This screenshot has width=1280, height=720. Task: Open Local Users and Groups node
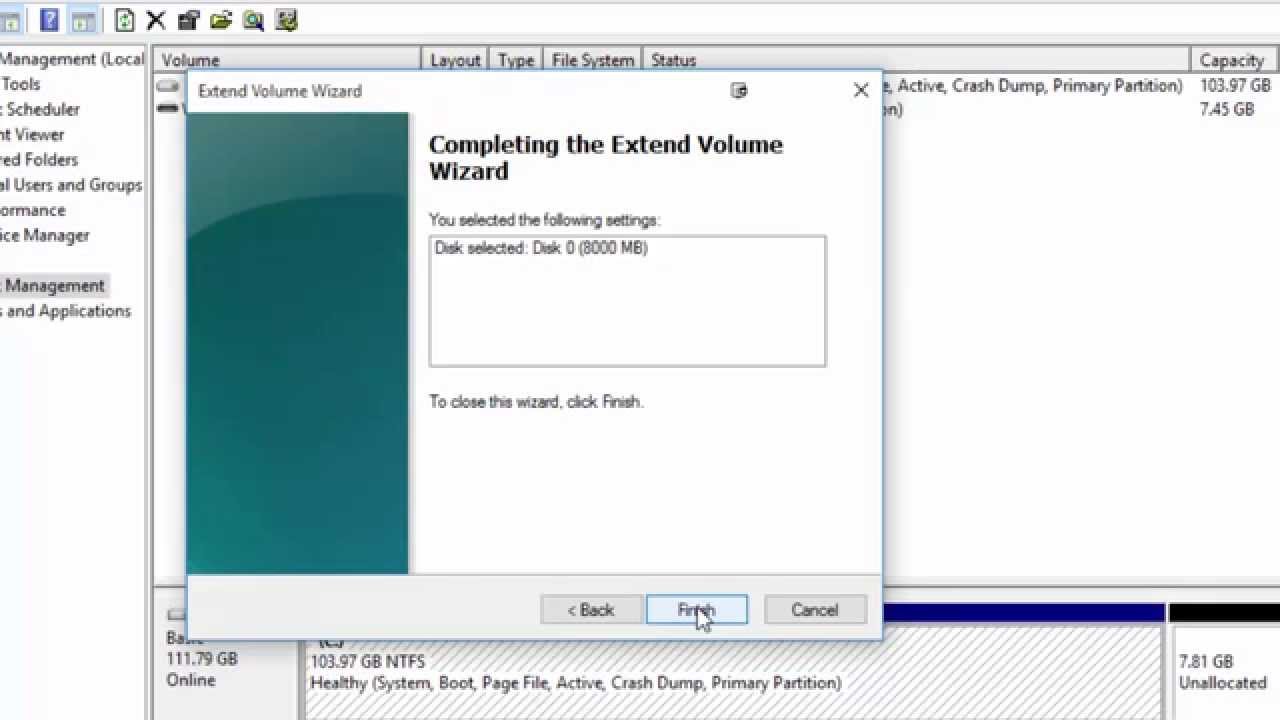pyautogui.click(x=71, y=185)
